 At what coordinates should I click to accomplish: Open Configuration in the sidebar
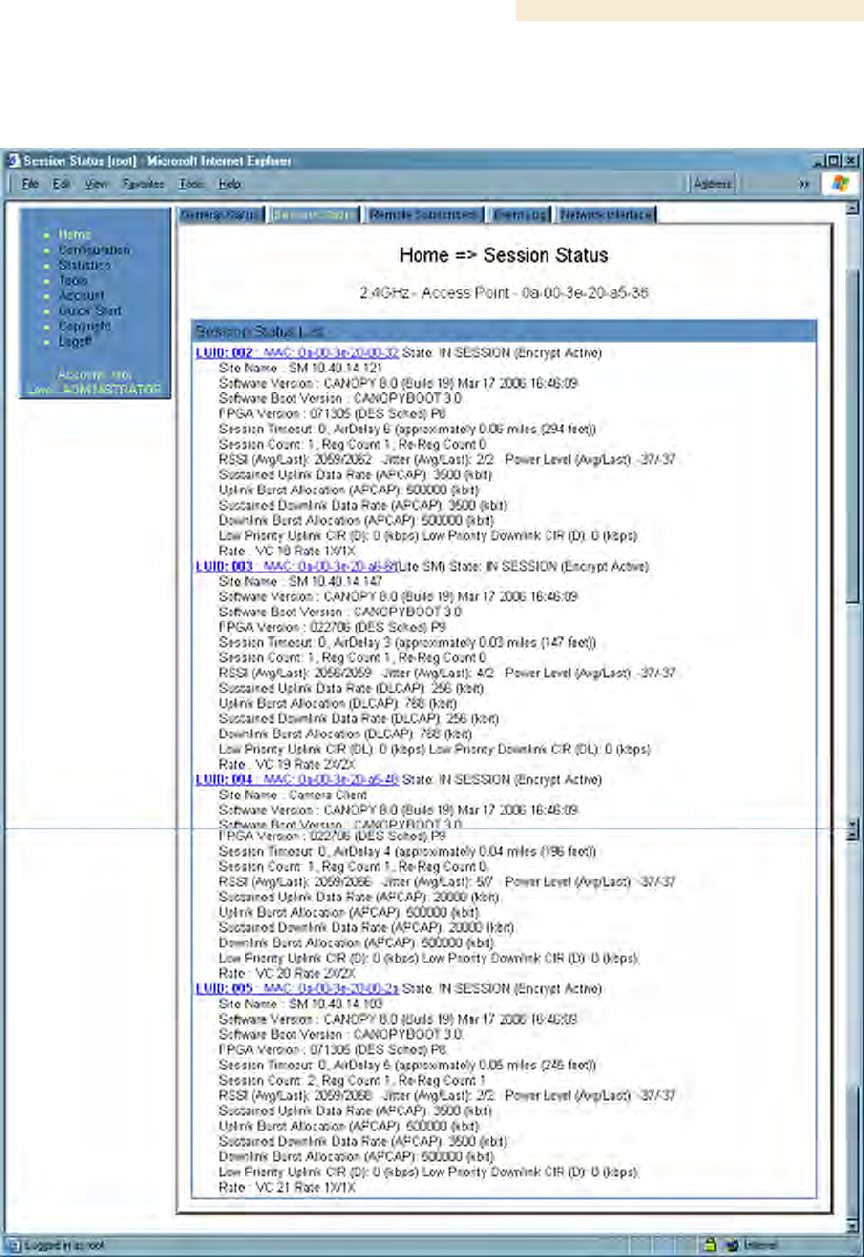point(94,250)
